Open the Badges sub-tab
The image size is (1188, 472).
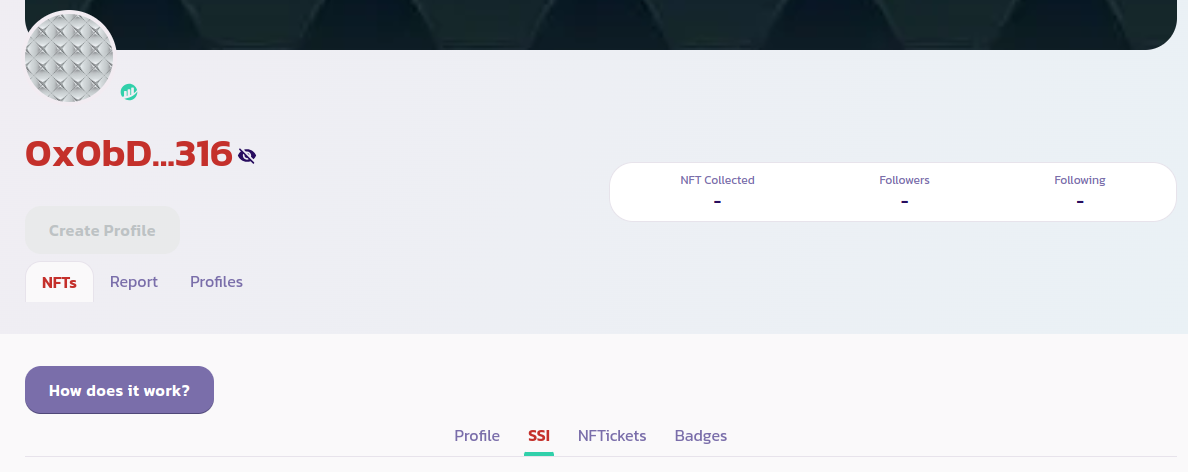701,436
